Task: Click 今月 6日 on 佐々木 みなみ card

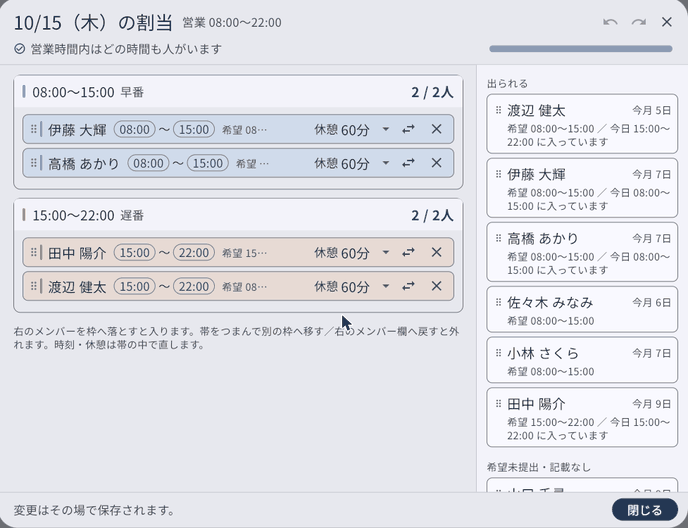Action: pyautogui.click(x=652, y=302)
